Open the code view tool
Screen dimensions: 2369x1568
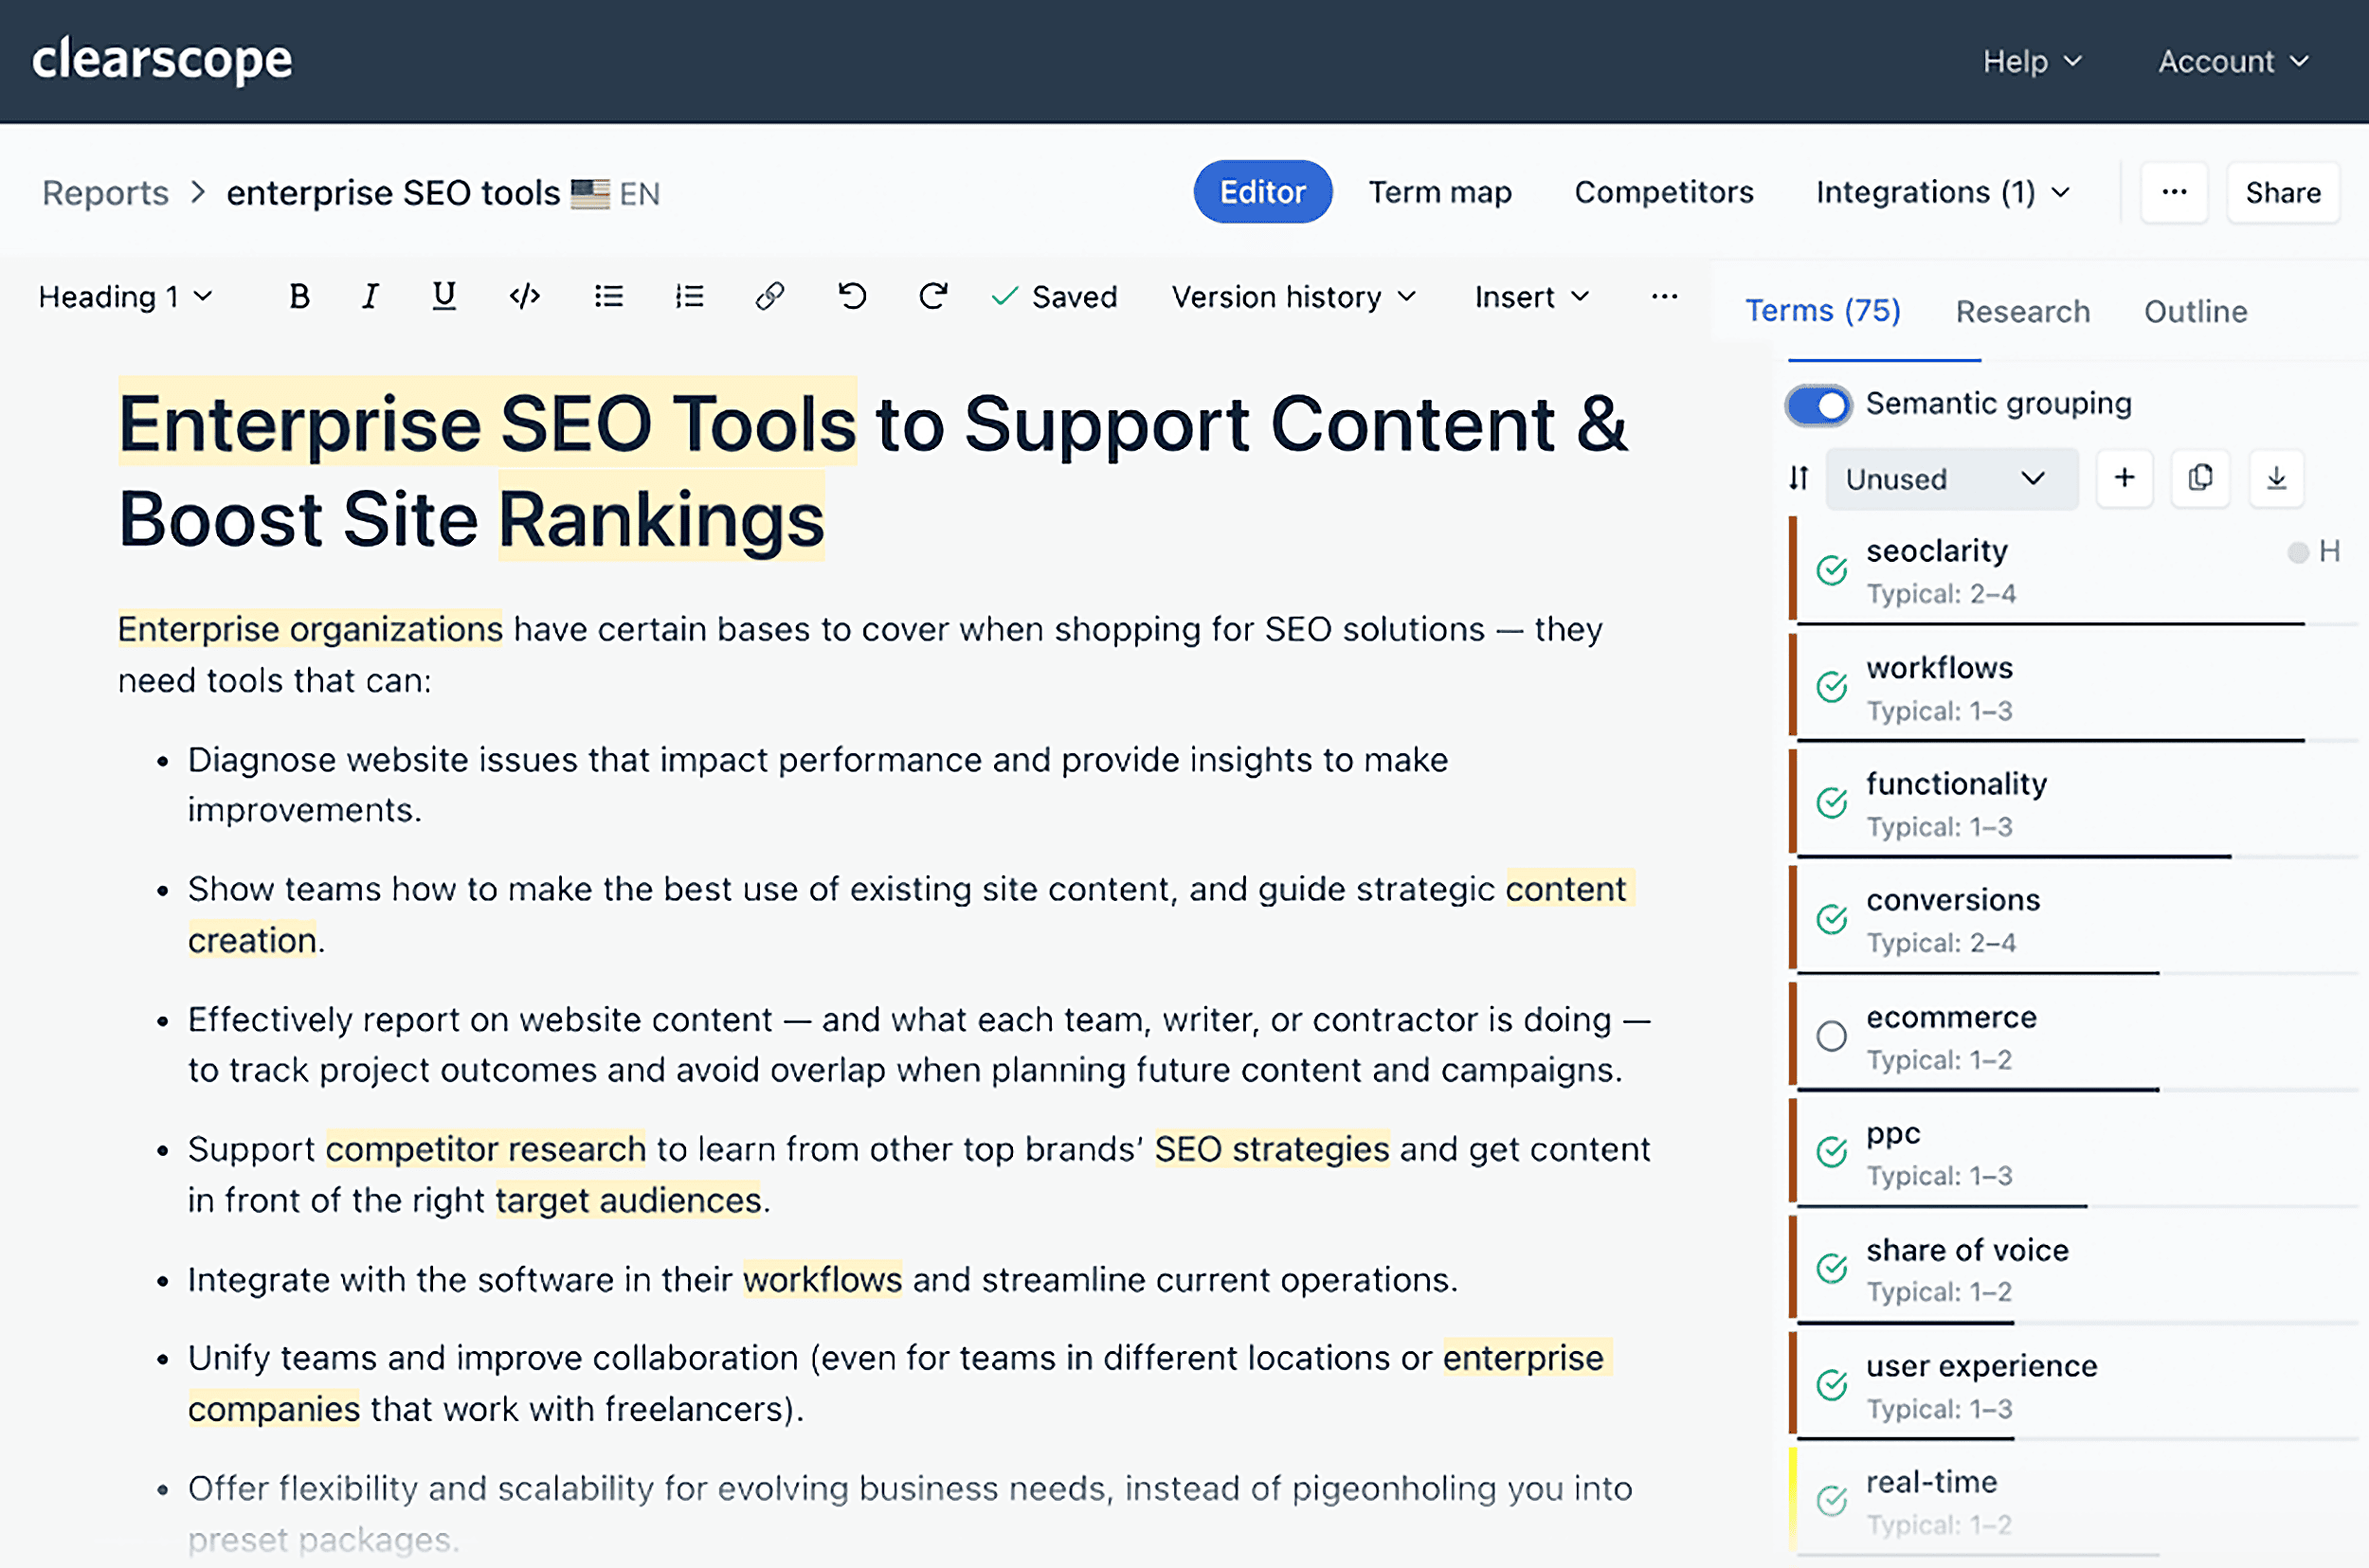(x=524, y=296)
